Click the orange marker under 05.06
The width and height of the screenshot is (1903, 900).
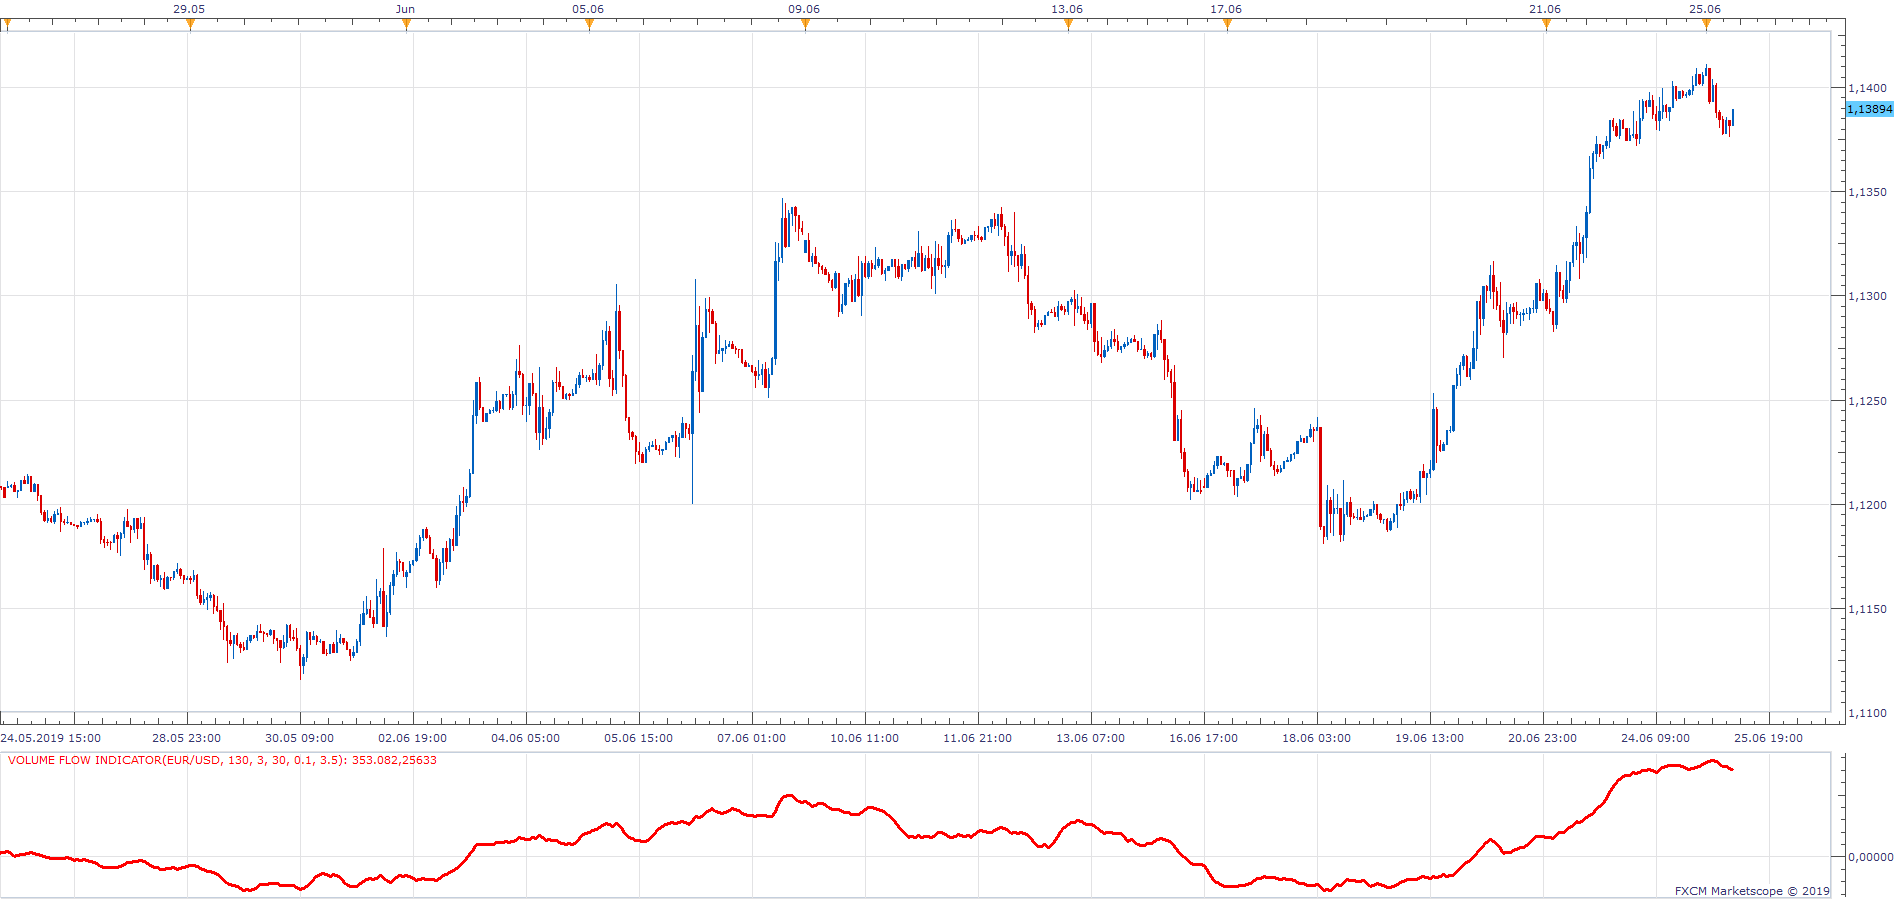(x=589, y=24)
